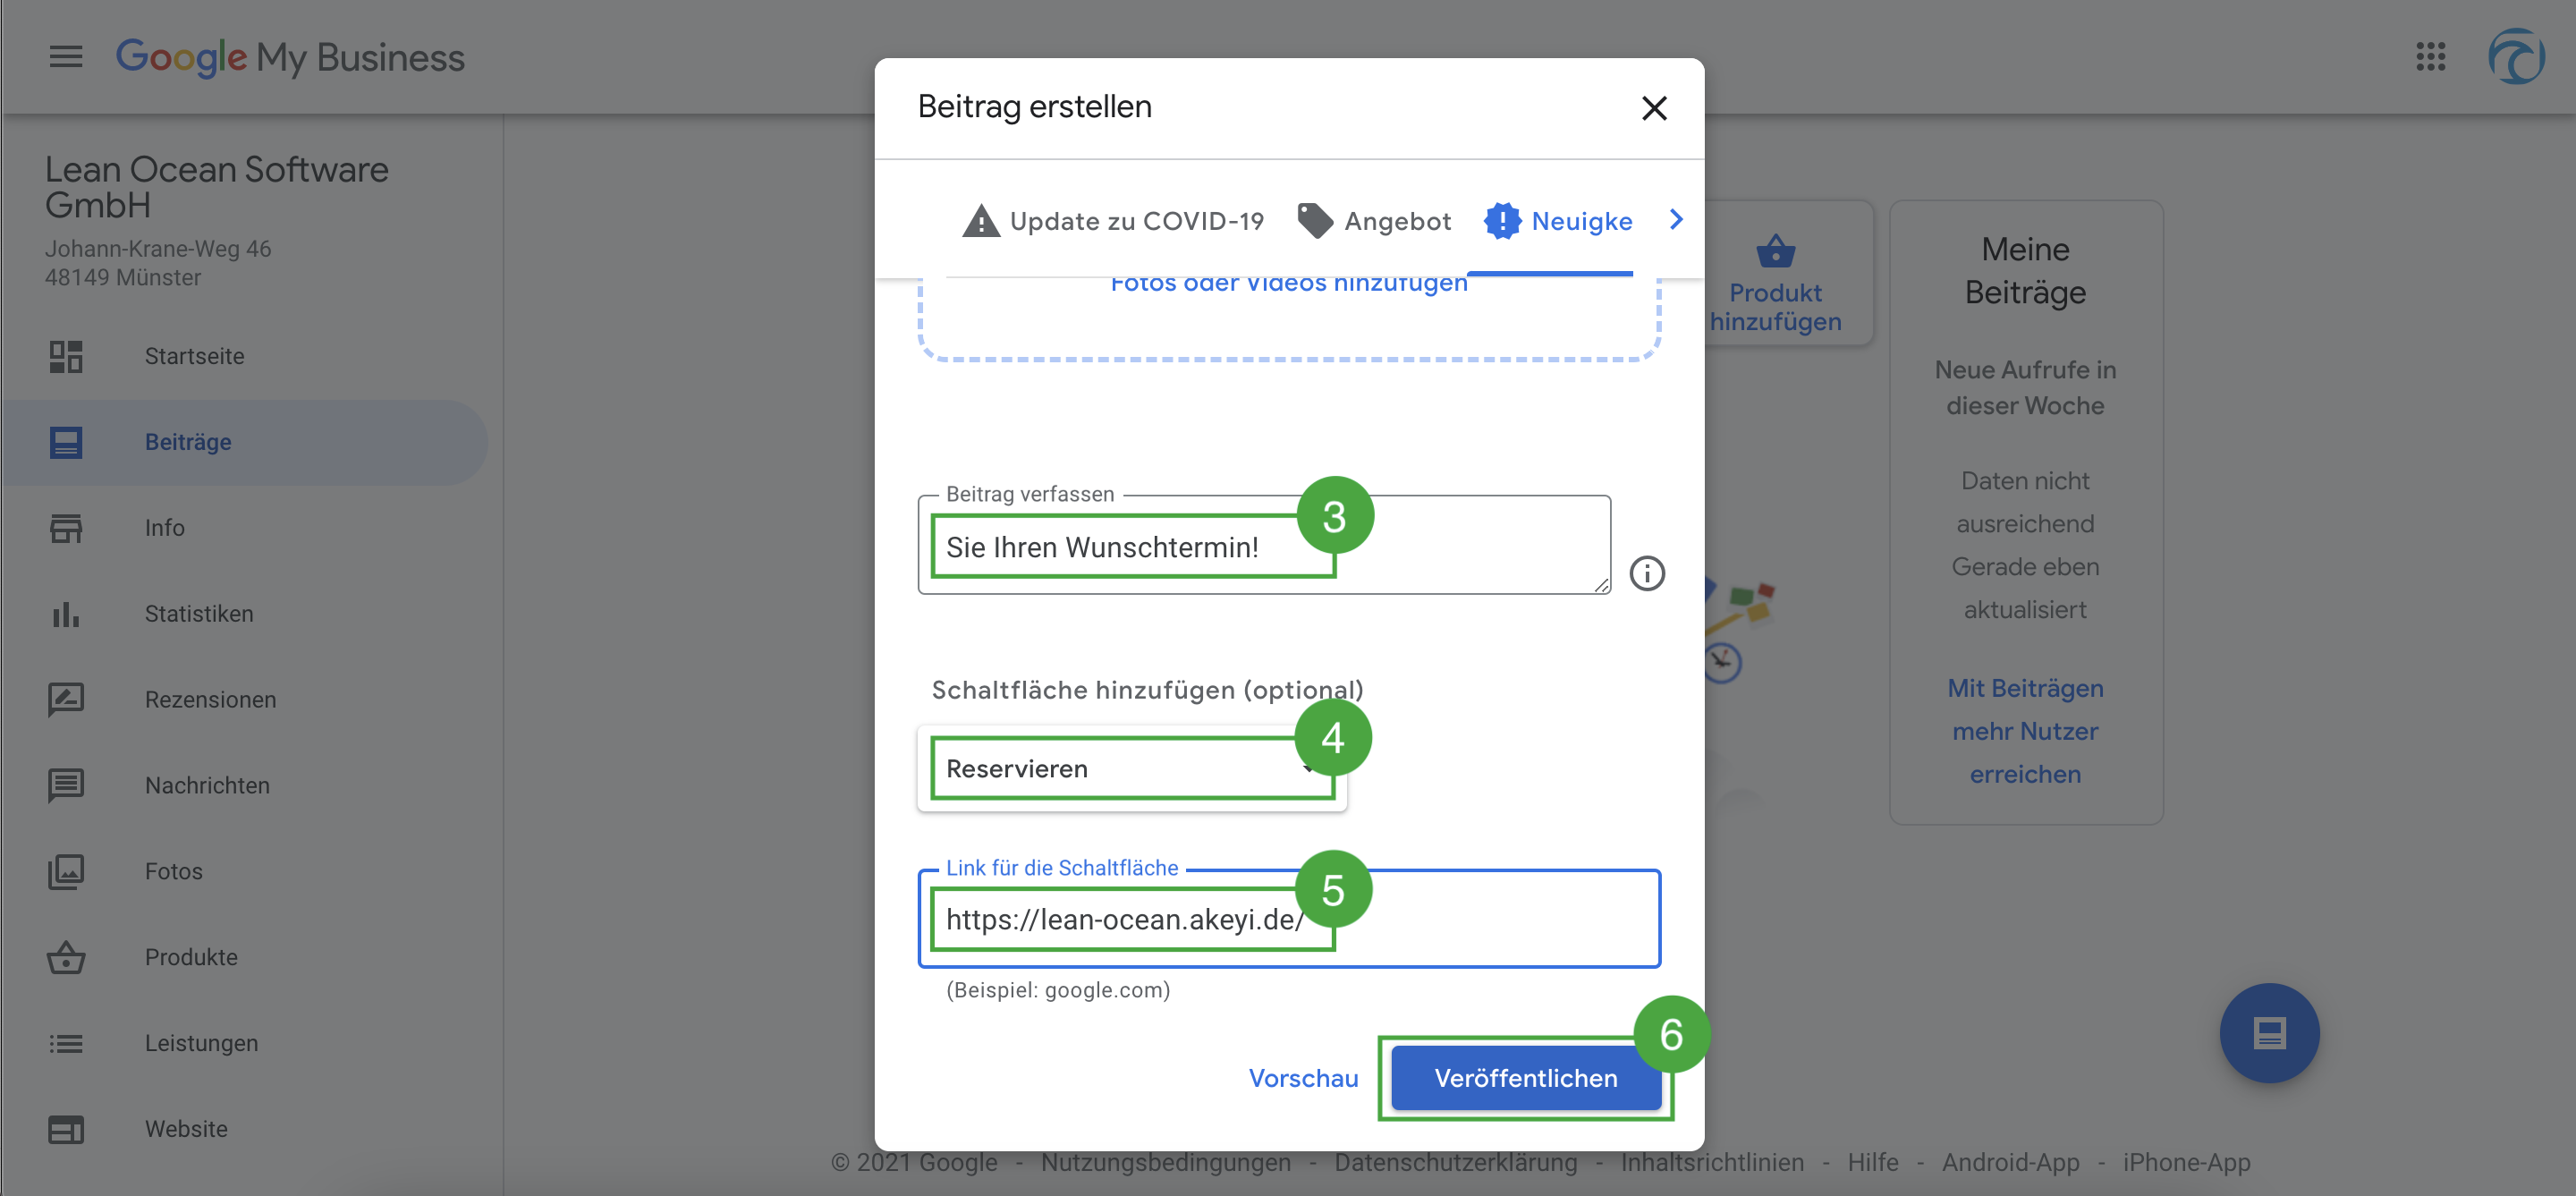Open Produkte section in sidebar

190,957
